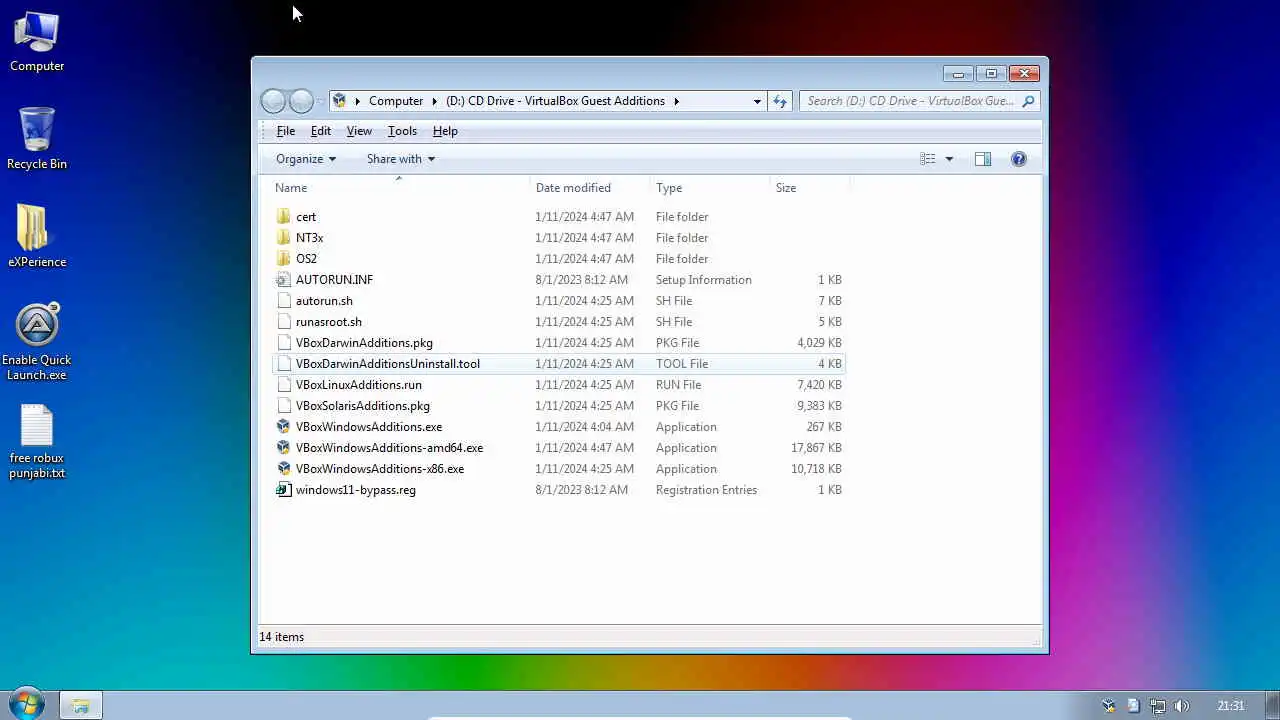1280x720 pixels.
Task: Open the Share with dropdown
Action: 401,159
